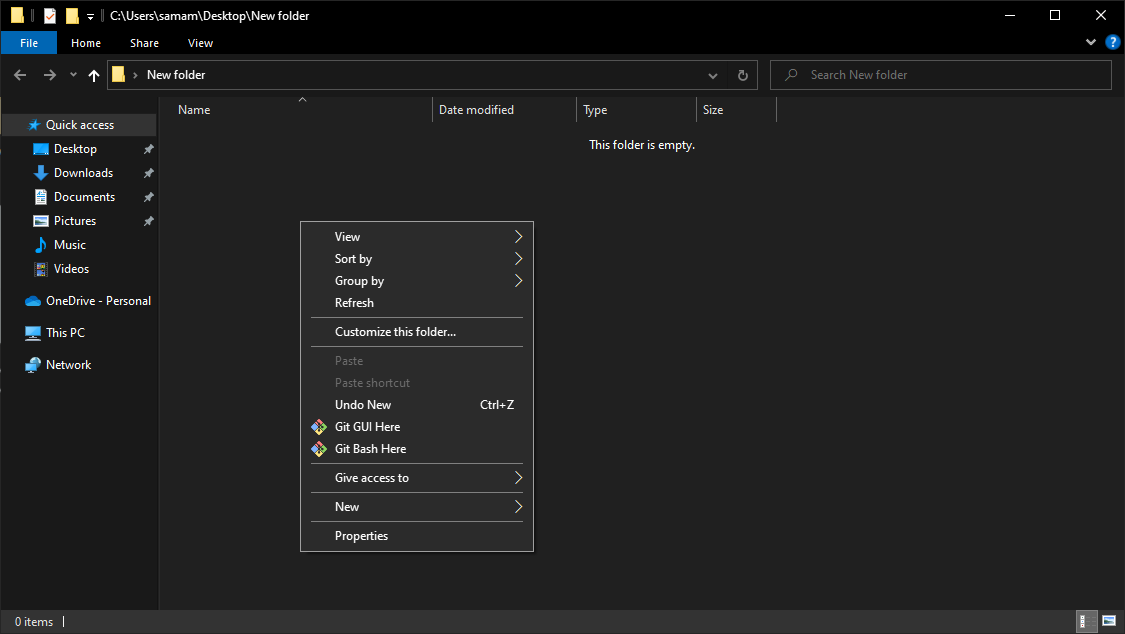
Task: Open the View submenu in context menu
Action: (x=417, y=237)
